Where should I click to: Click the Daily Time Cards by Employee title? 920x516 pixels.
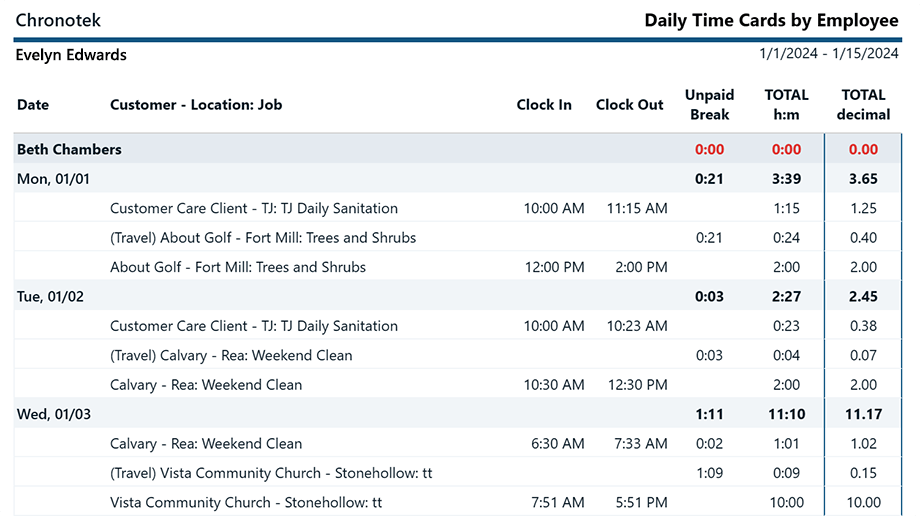tap(772, 20)
